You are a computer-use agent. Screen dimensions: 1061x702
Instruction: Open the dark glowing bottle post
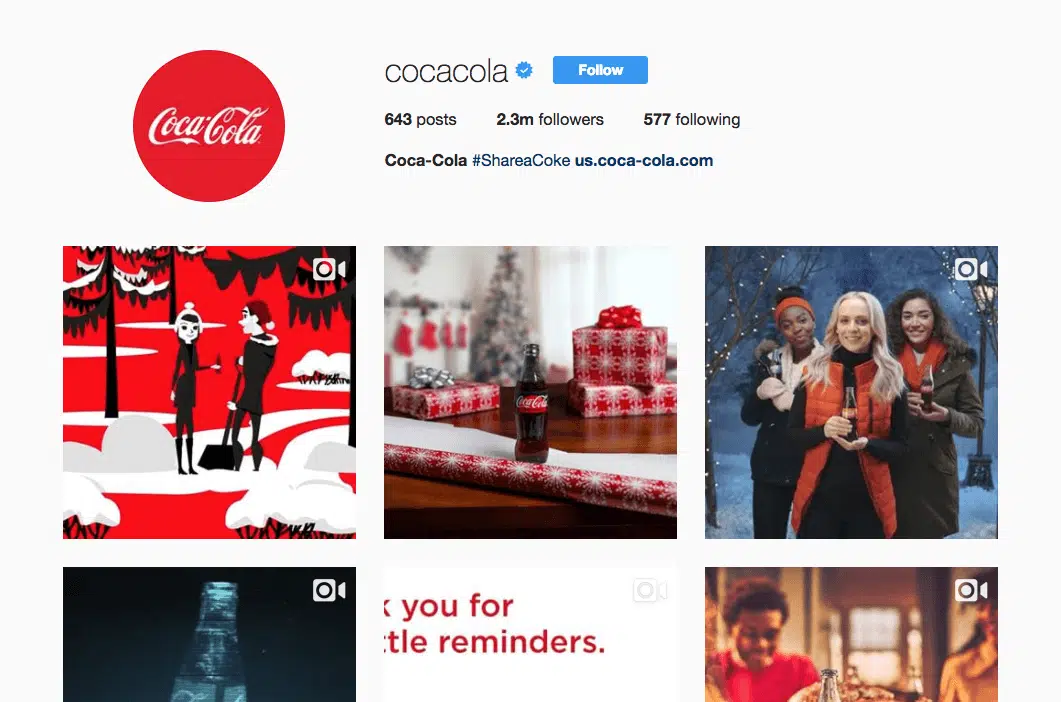click(x=209, y=634)
